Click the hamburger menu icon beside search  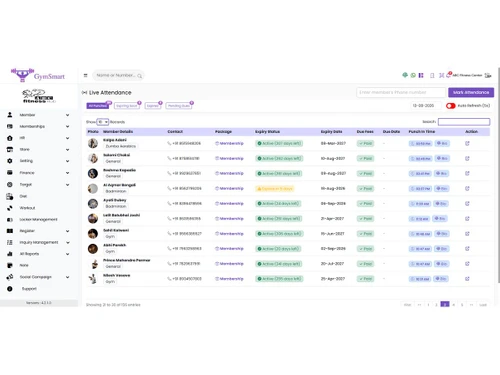click(85, 76)
